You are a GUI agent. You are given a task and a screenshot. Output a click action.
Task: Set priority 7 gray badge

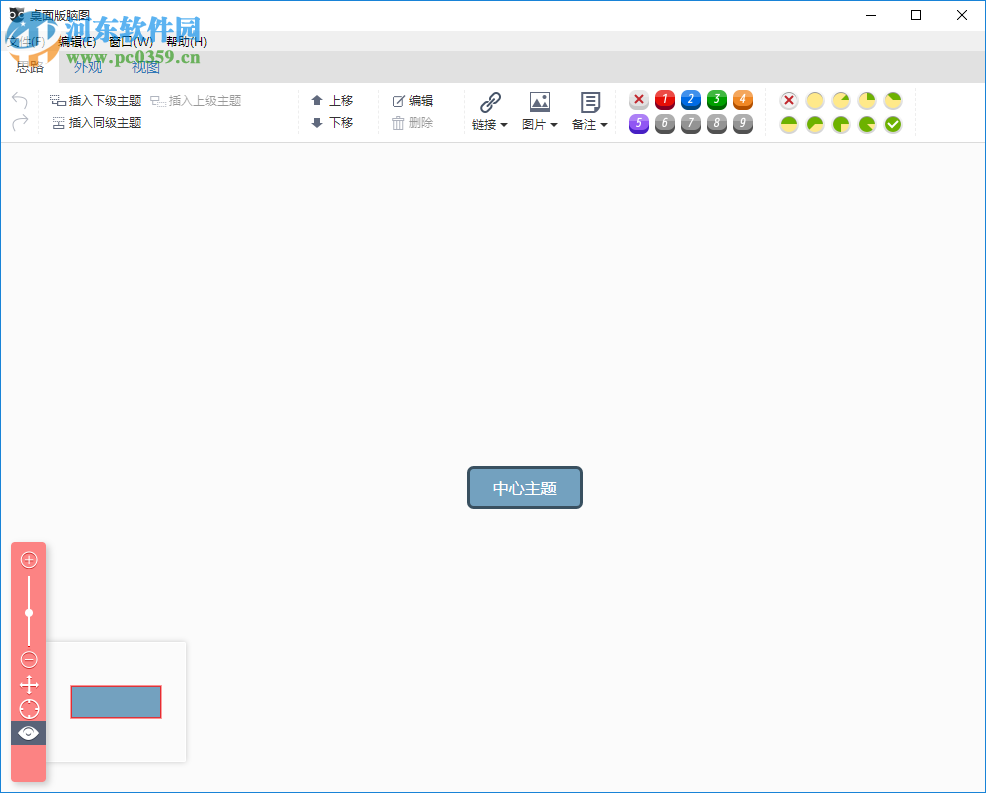(x=690, y=124)
